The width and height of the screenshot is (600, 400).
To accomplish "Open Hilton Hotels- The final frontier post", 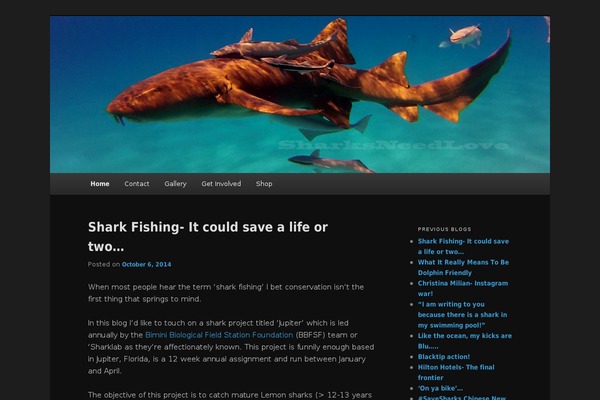I will (456, 372).
